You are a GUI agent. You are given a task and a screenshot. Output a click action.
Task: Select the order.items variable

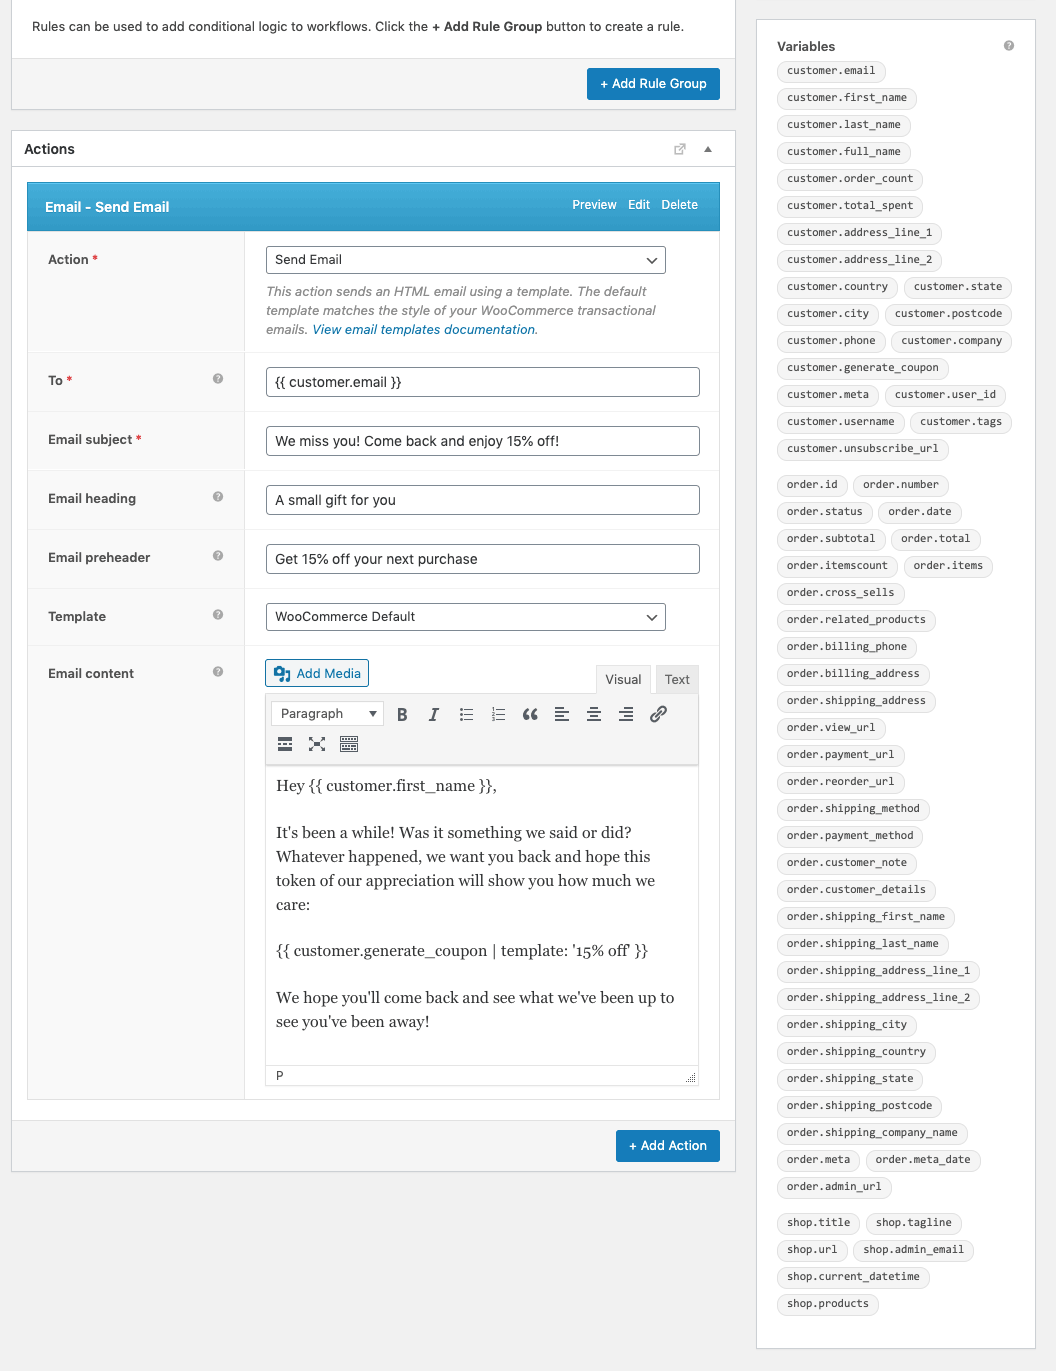(x=948, y=566)
